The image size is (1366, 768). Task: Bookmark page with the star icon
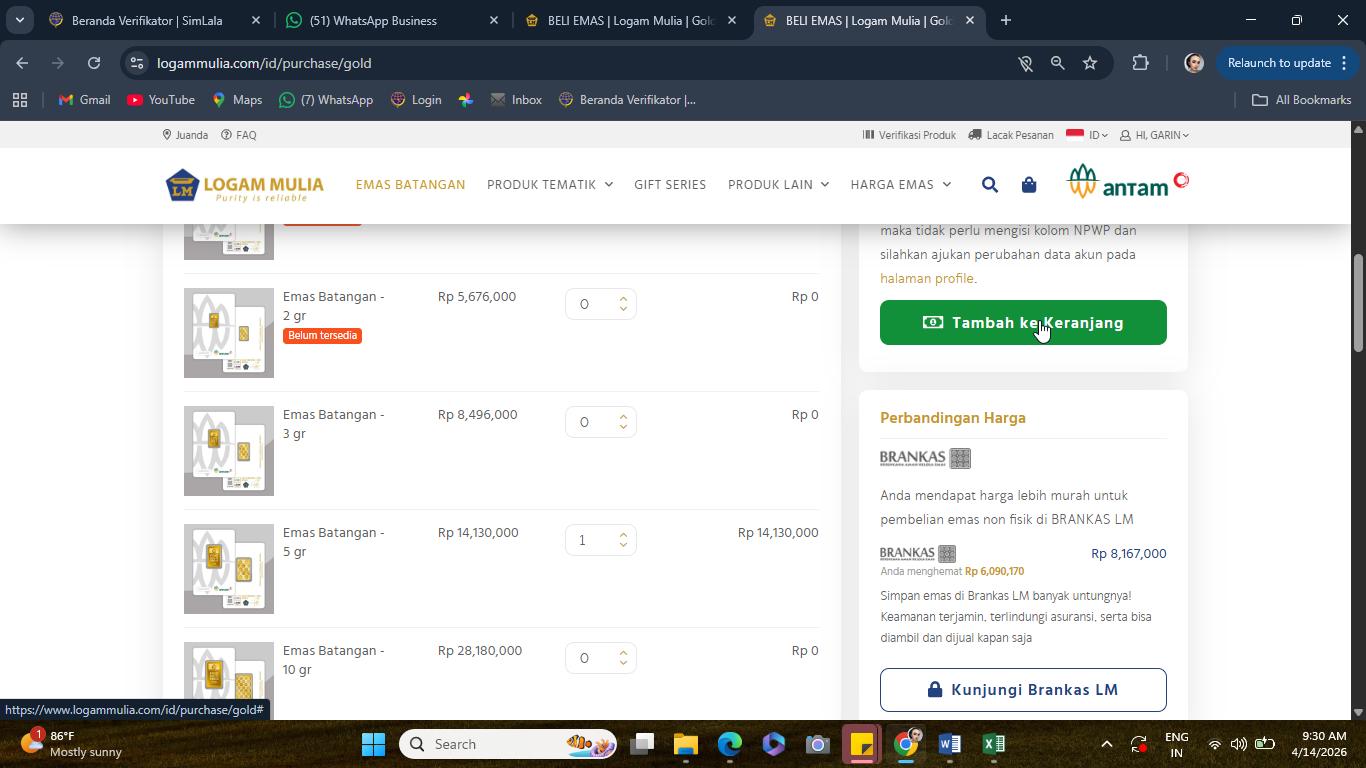(1090, 63)
